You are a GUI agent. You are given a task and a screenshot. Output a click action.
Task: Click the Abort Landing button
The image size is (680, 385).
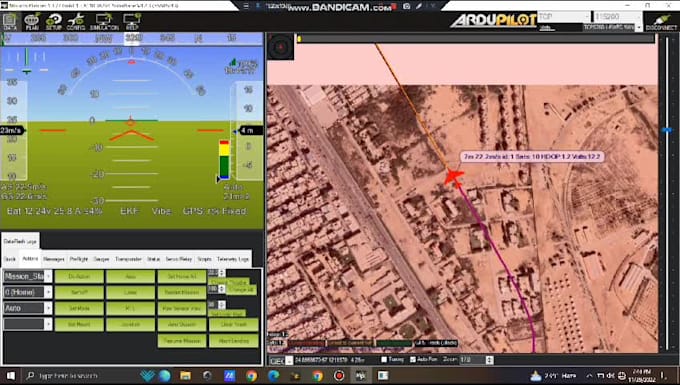[x=233, y=341]
